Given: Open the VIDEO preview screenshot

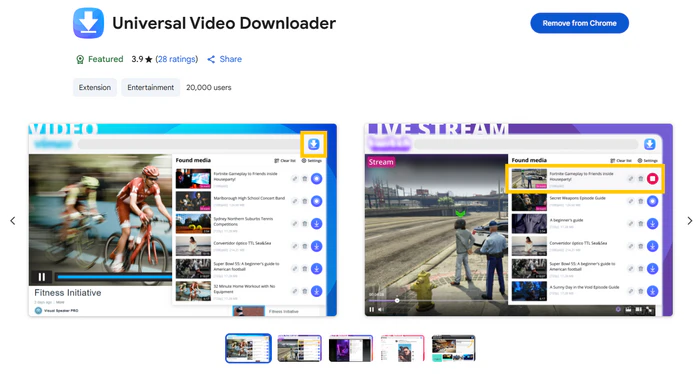Looking at the screenshot, I should (x=183, y=220).
